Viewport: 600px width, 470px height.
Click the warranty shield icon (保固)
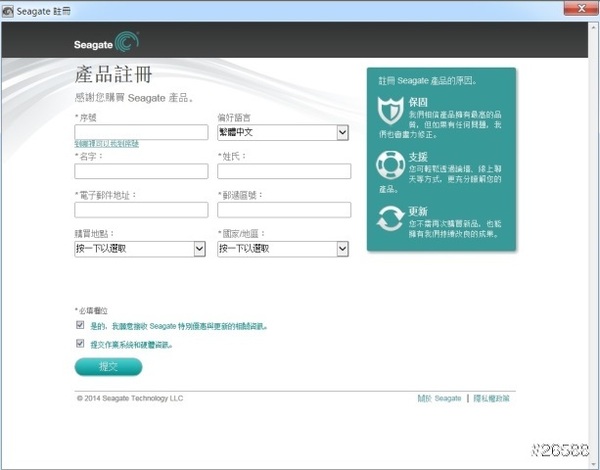(x=389, y=110)
